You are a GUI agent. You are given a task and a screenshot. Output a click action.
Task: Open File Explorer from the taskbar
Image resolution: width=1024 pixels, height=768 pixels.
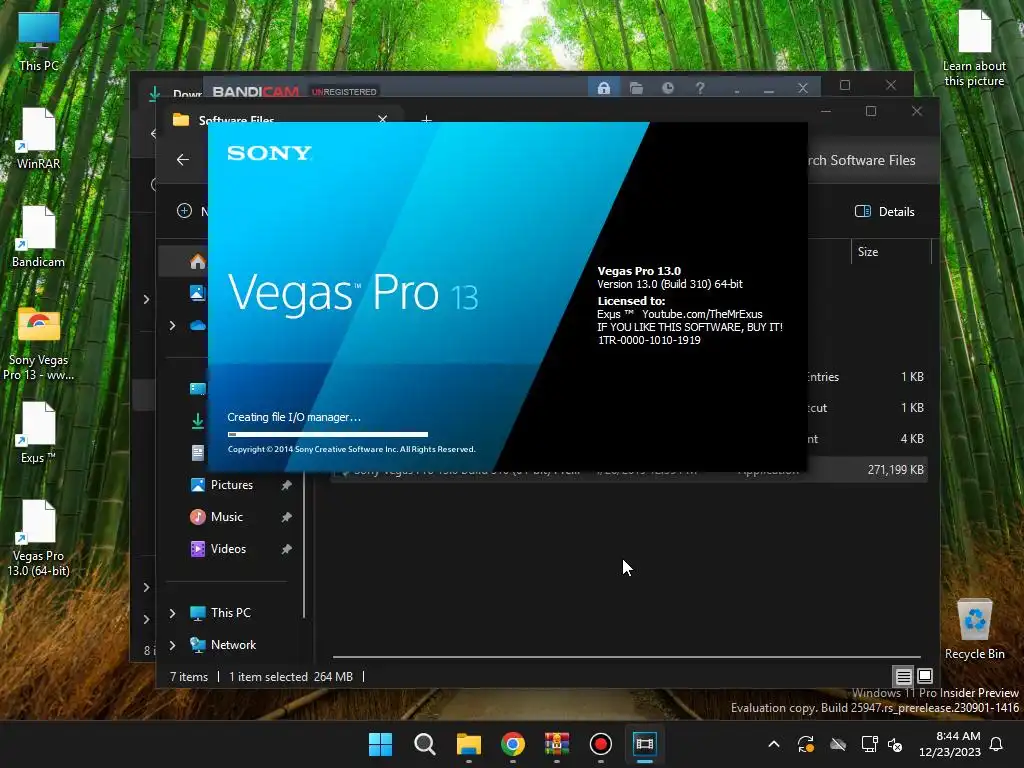(x=468, y=744)
